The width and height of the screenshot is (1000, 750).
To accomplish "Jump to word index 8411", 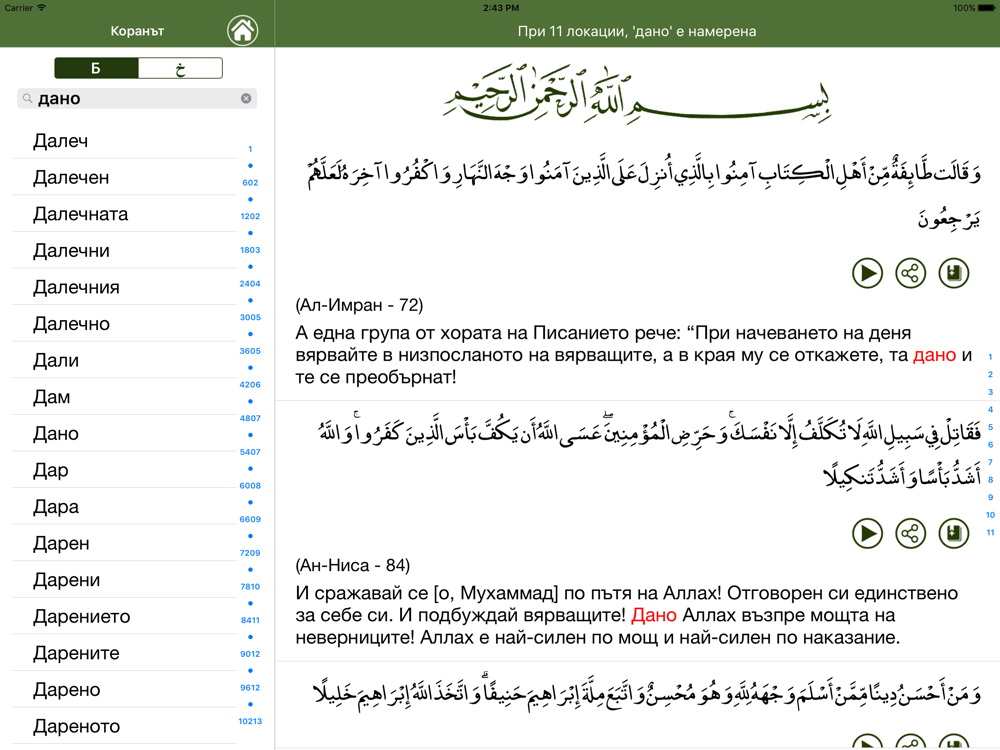I will [250, 620].
